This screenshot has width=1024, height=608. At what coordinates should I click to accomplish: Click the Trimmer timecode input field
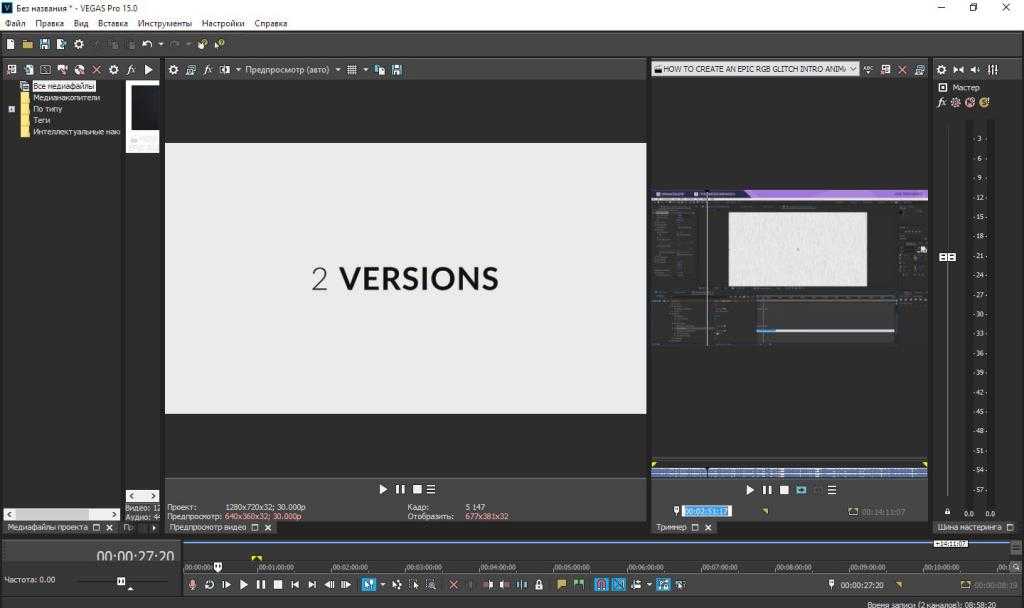coord(706,511)
